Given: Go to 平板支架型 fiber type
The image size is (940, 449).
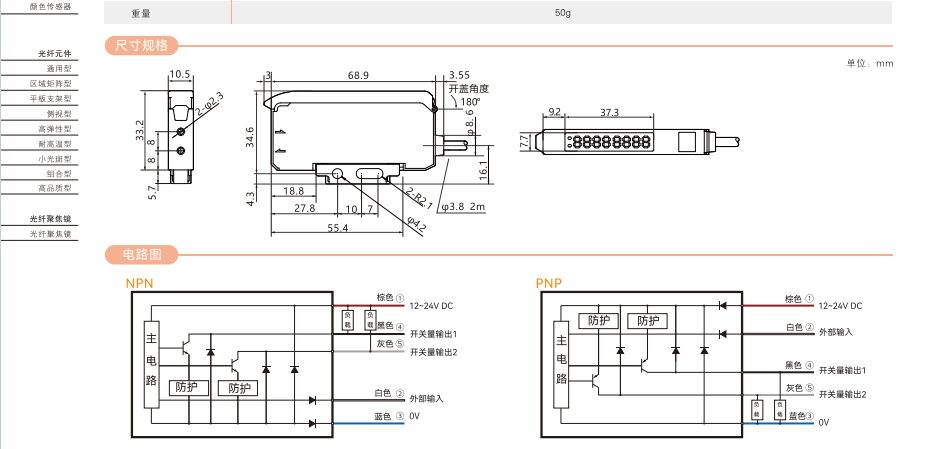Looking at the screenshot, I should pyautogui.click(x=50, y=99).
